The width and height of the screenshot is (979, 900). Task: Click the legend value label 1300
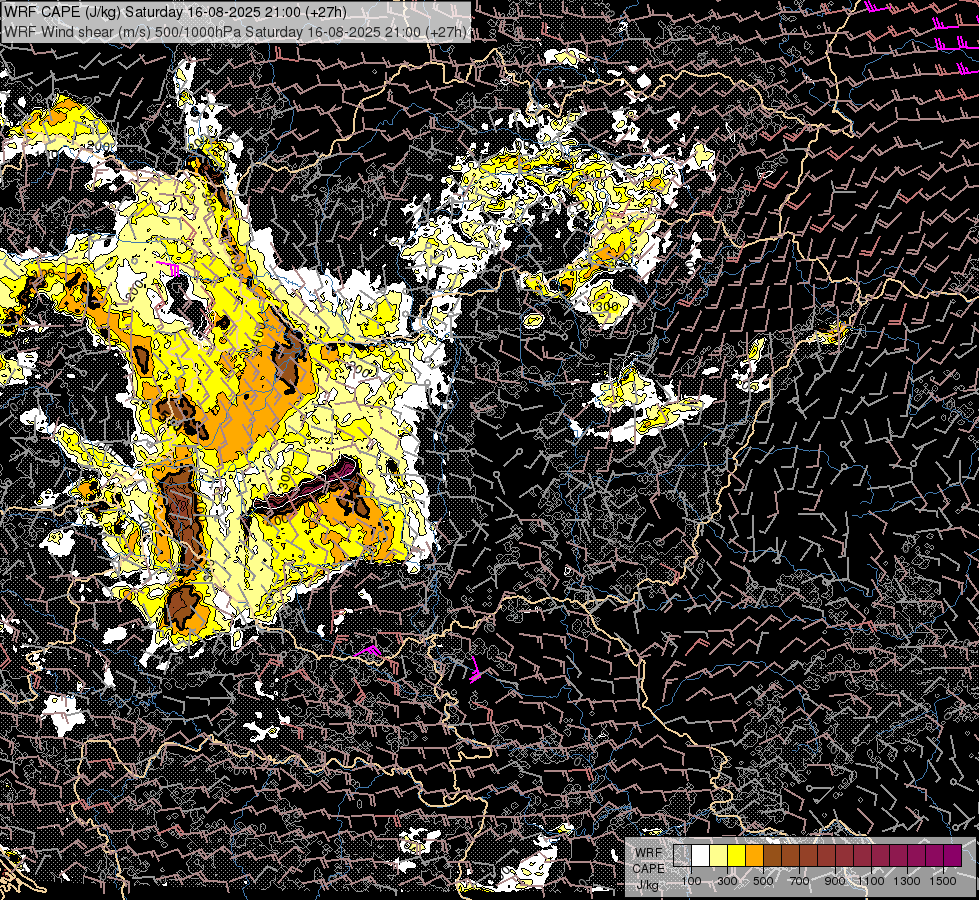(907, 881)
